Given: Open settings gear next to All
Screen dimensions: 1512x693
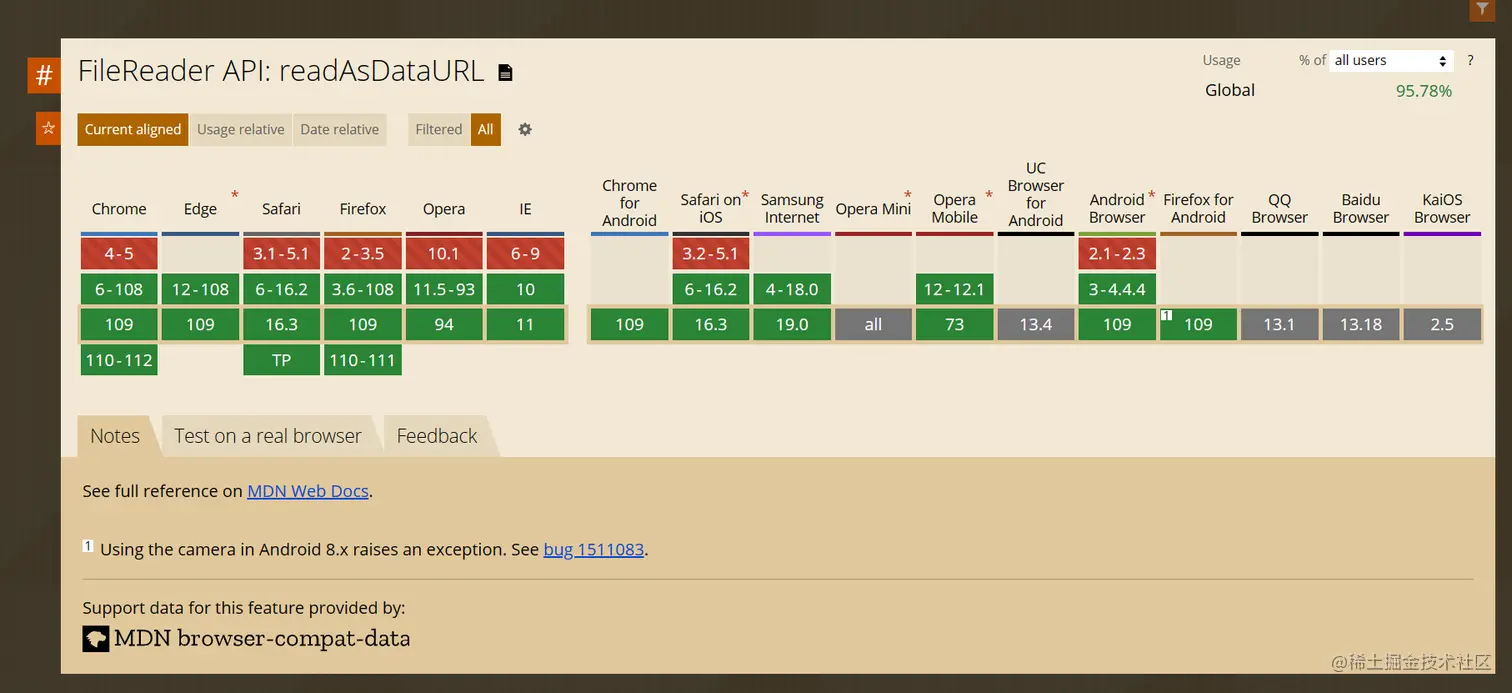Looking at the screenshot, I should coord(525,129).
